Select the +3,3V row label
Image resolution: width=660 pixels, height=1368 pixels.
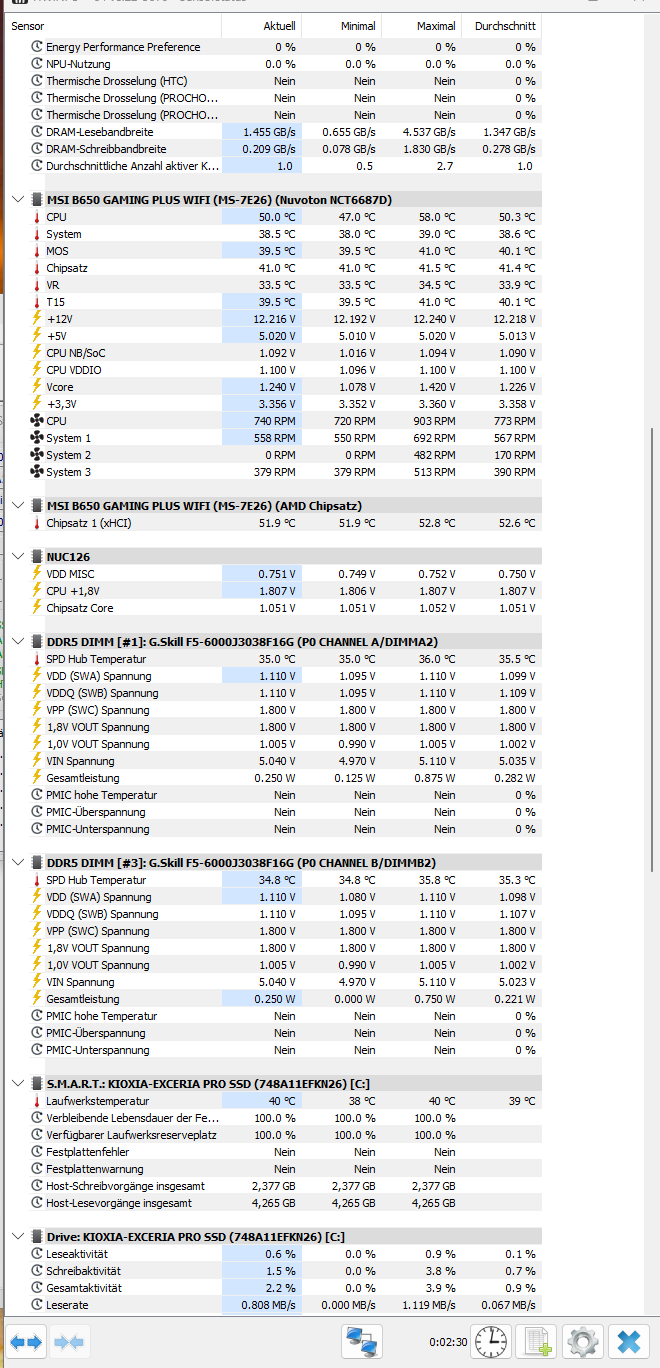(61, 404)
